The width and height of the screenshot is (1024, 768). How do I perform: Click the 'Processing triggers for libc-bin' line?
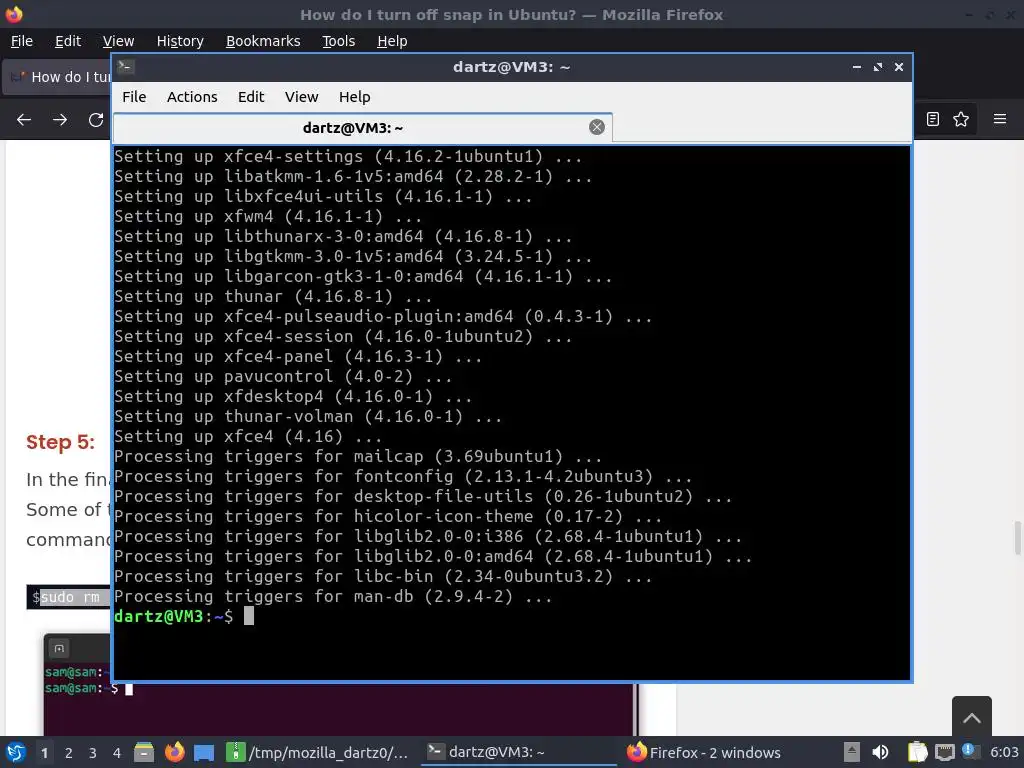click(x=383, y=577)
